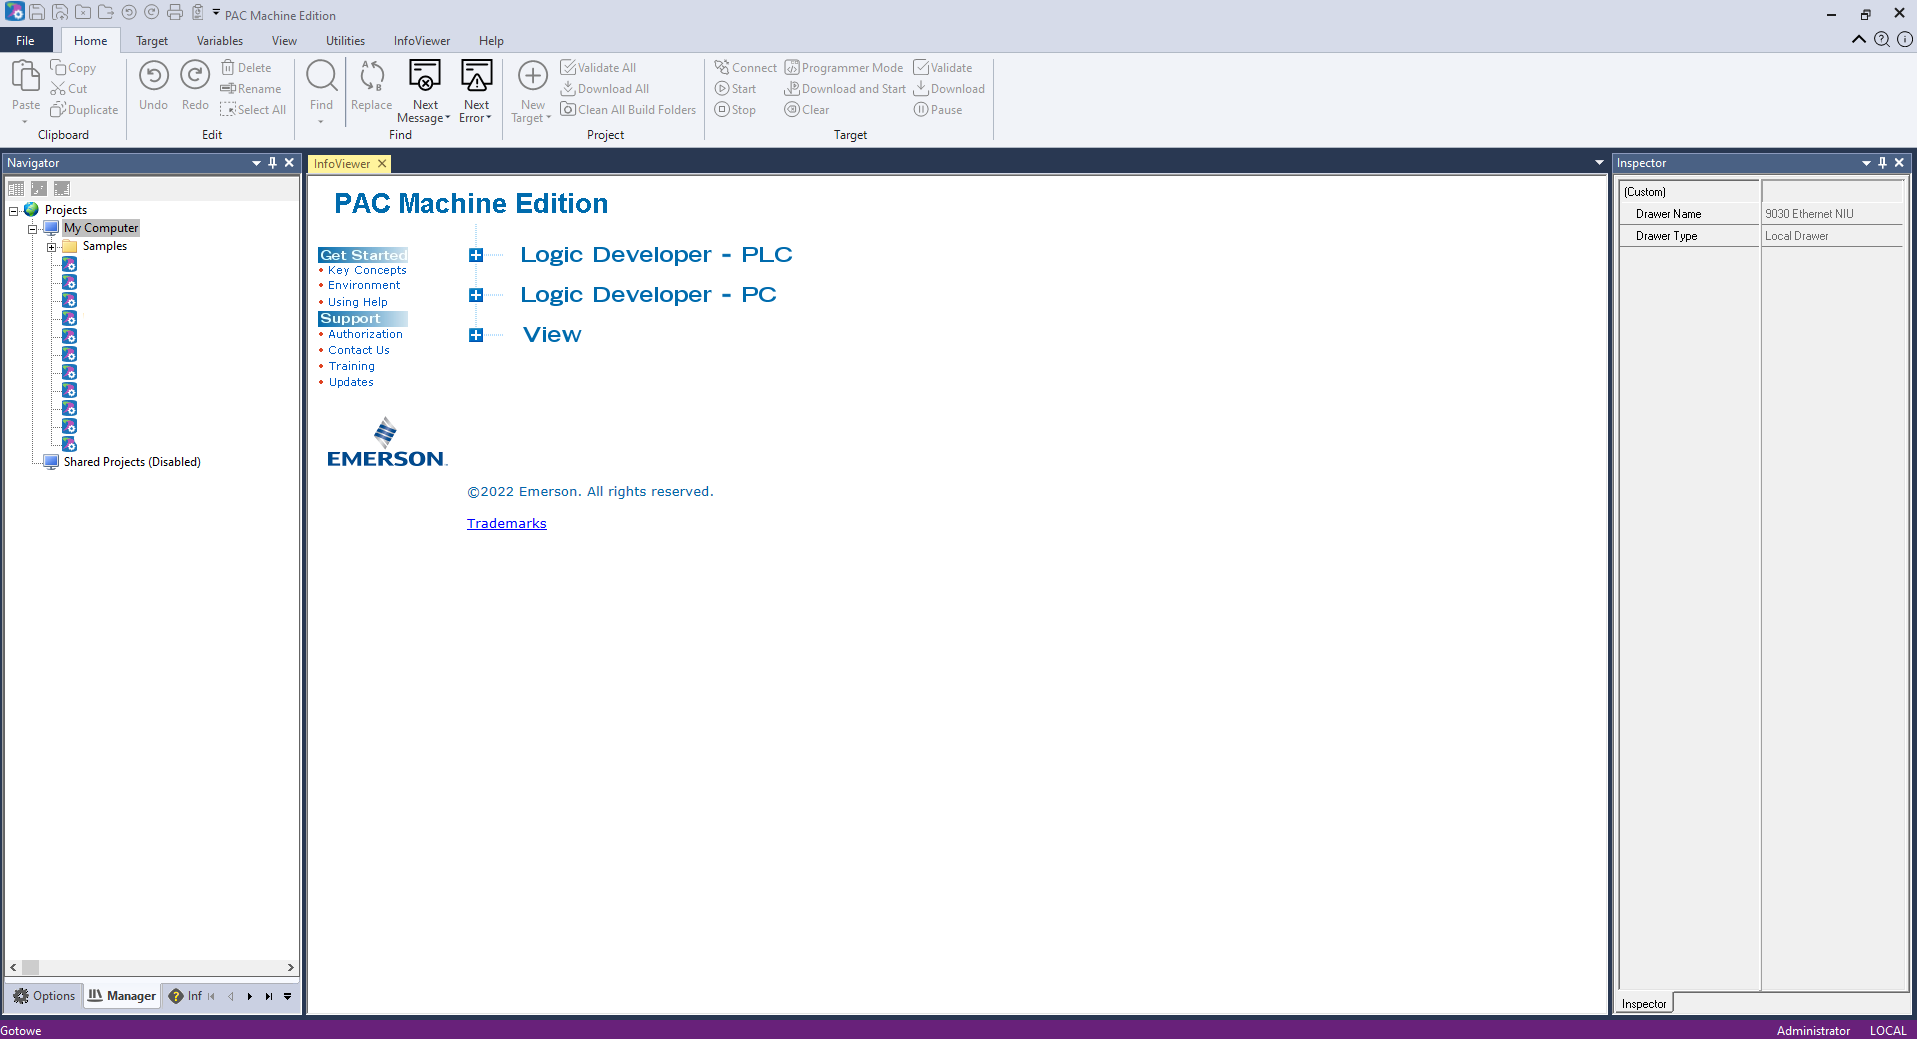Collapse the My Computer tree node
Screen dimensions: 1917x1039
32,229
